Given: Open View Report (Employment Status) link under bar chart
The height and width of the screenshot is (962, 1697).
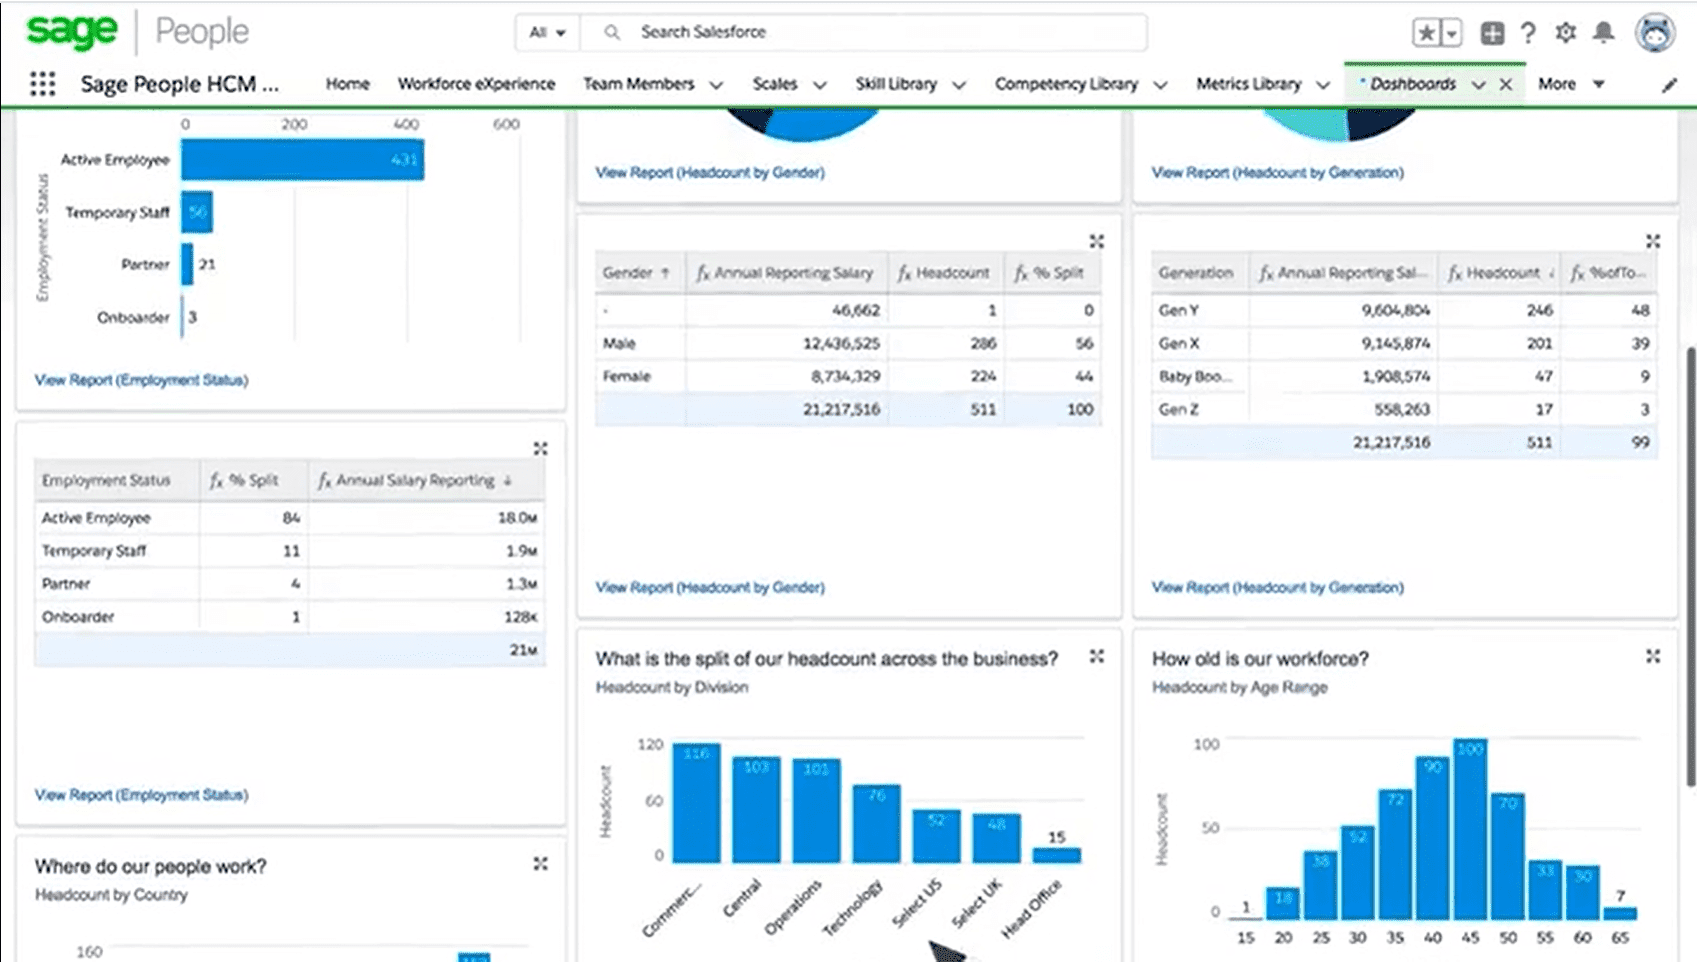Looking at the screenshot, I should [x=141, y=380].
